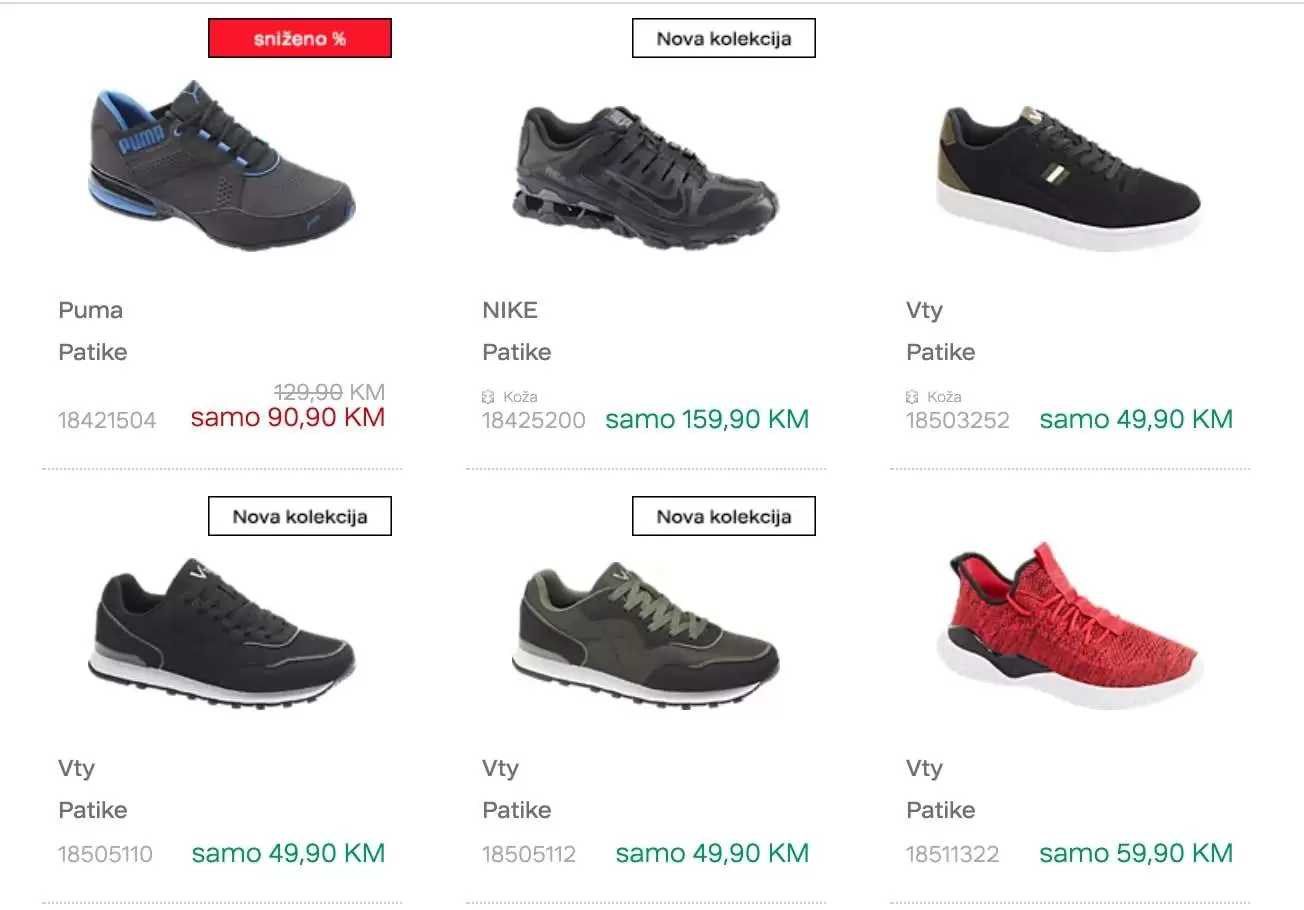Click the crossed-out 129,90 KM old price
The image size is (1304, 910).
pos(329,392)
